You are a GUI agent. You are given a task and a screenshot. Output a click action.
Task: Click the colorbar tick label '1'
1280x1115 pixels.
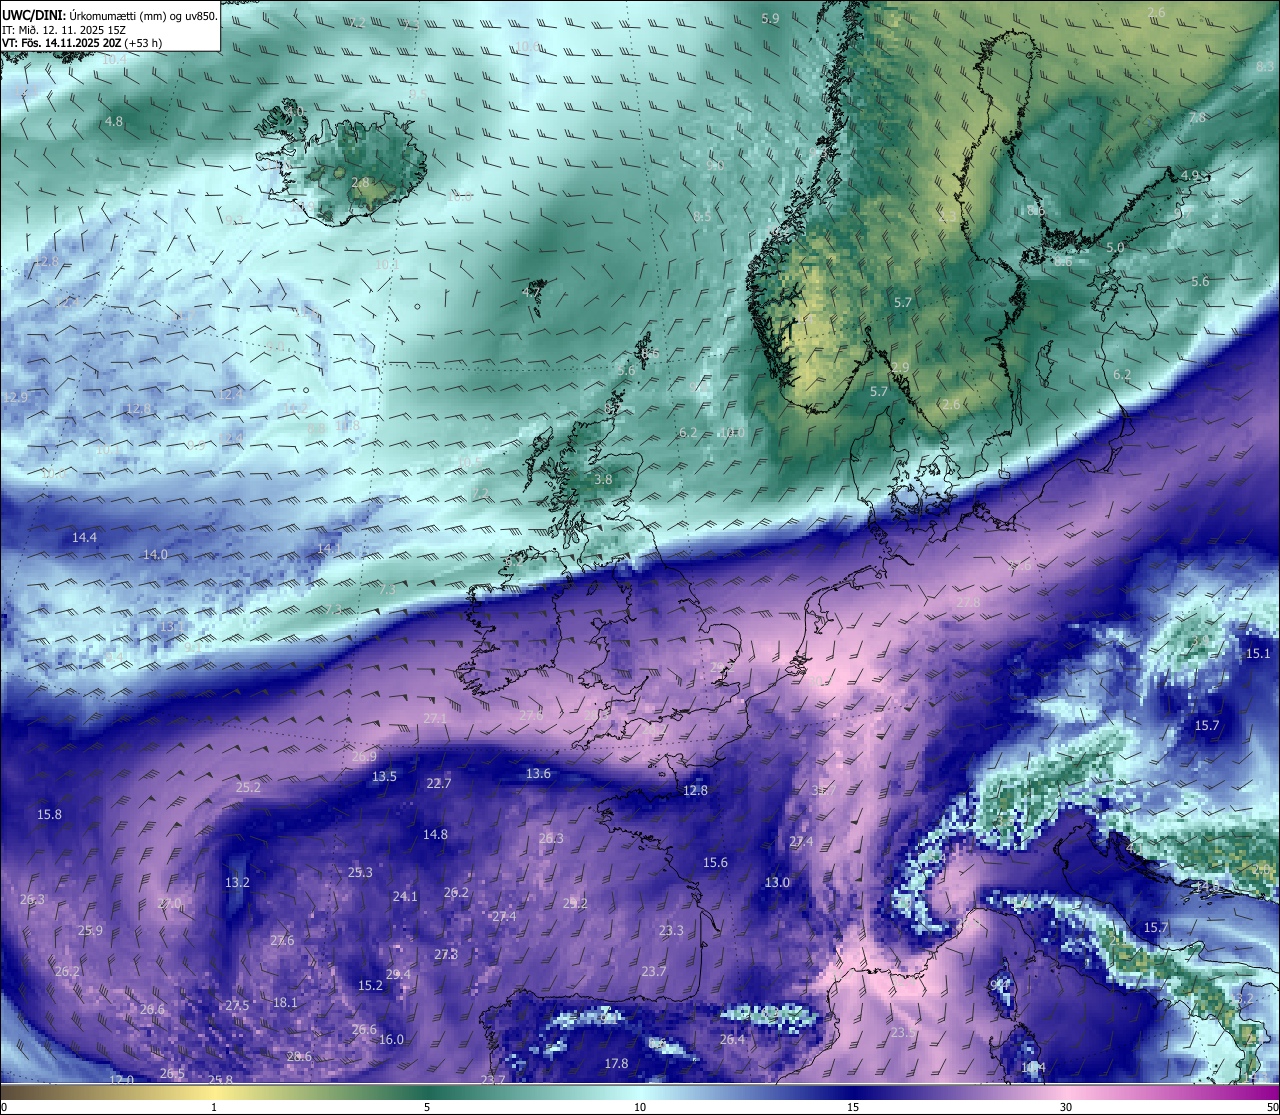click(x=214, y=1107)
